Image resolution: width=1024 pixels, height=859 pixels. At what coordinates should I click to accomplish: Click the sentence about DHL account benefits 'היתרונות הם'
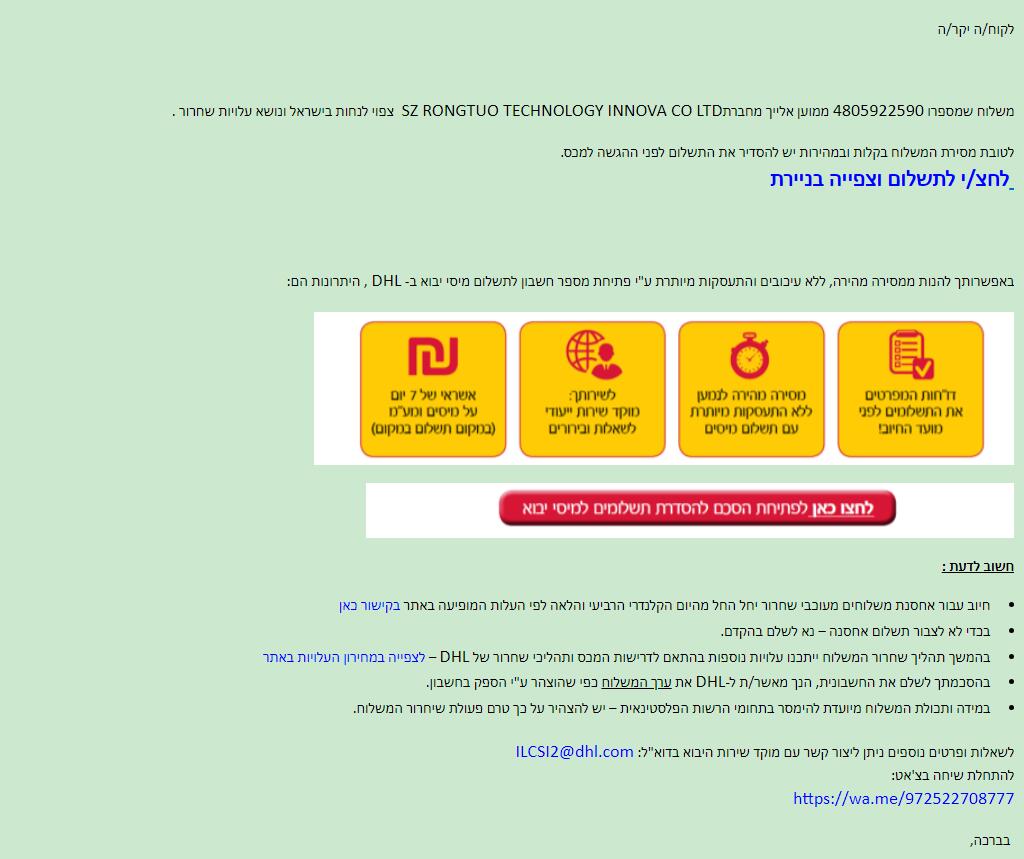650,282
